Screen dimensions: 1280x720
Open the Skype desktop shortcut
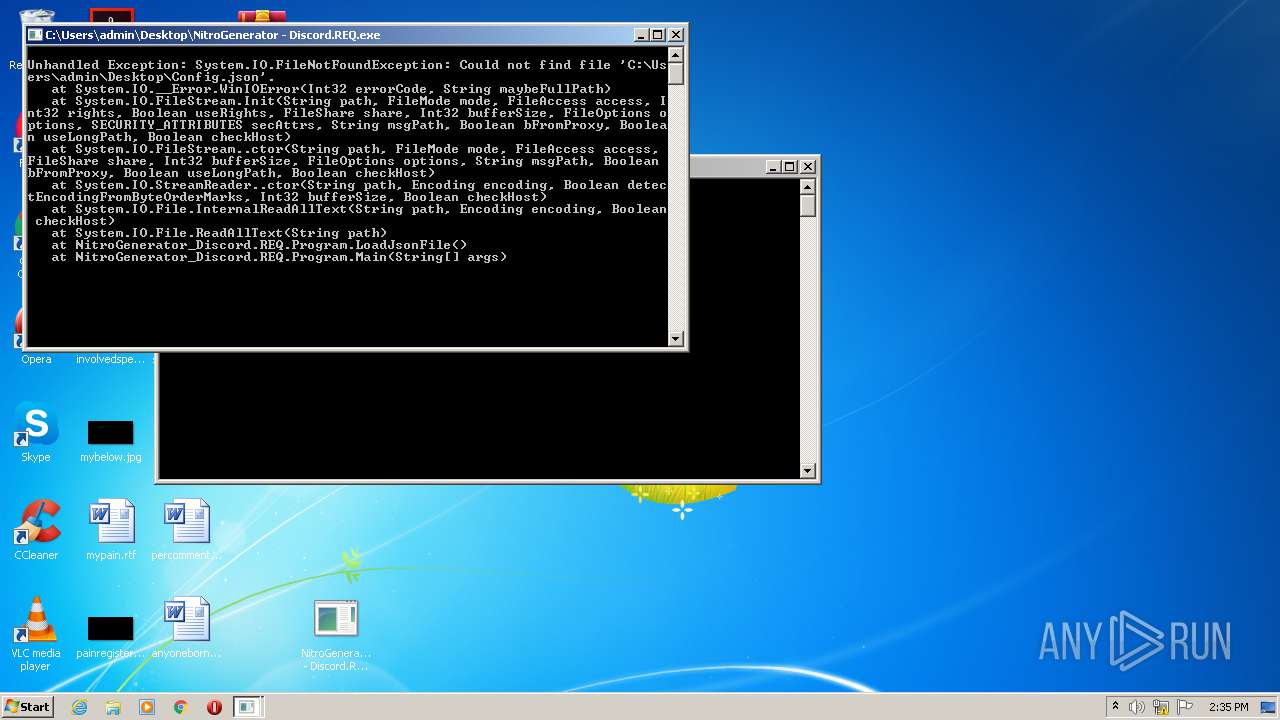(x=36, y=433)
